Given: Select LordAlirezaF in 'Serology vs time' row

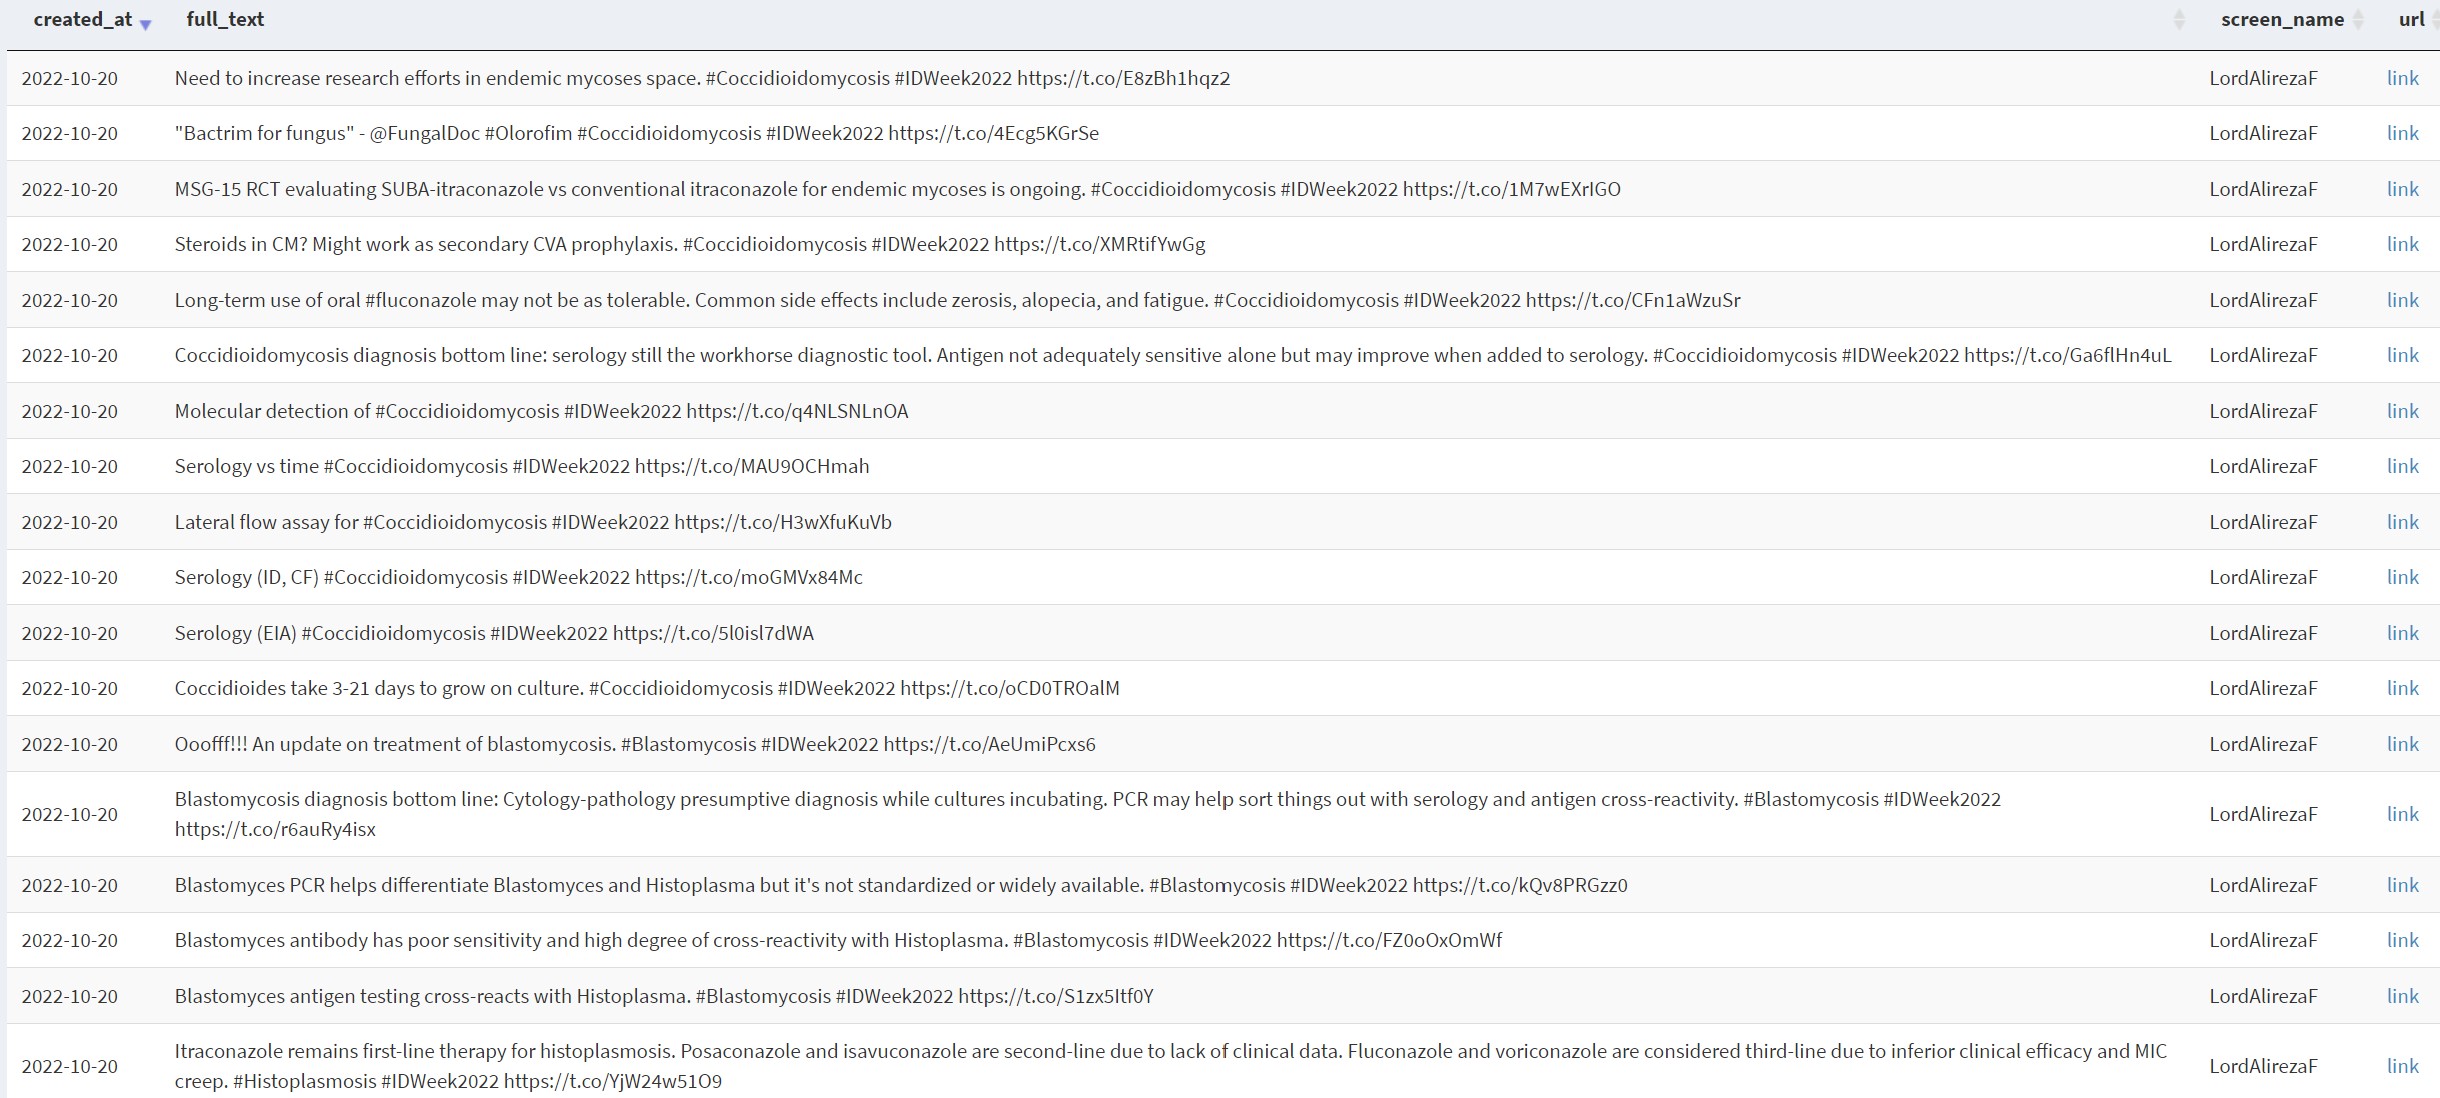Looking at the screenshot, I should (x=2263, y=466).
